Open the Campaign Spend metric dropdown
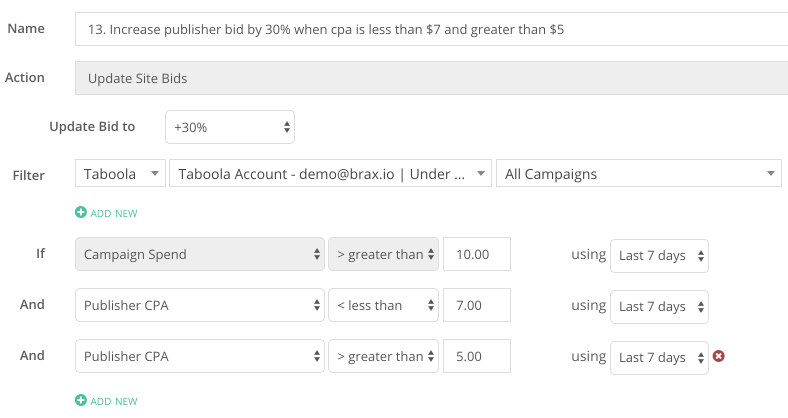Image resolution: width=788 pixels, height=418 pixels. click(200, 254)
